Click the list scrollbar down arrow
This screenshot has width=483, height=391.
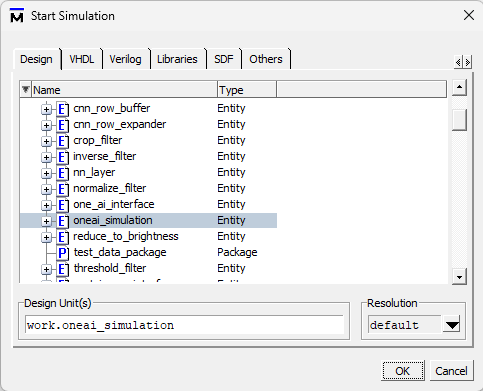[x=459, y=277]
